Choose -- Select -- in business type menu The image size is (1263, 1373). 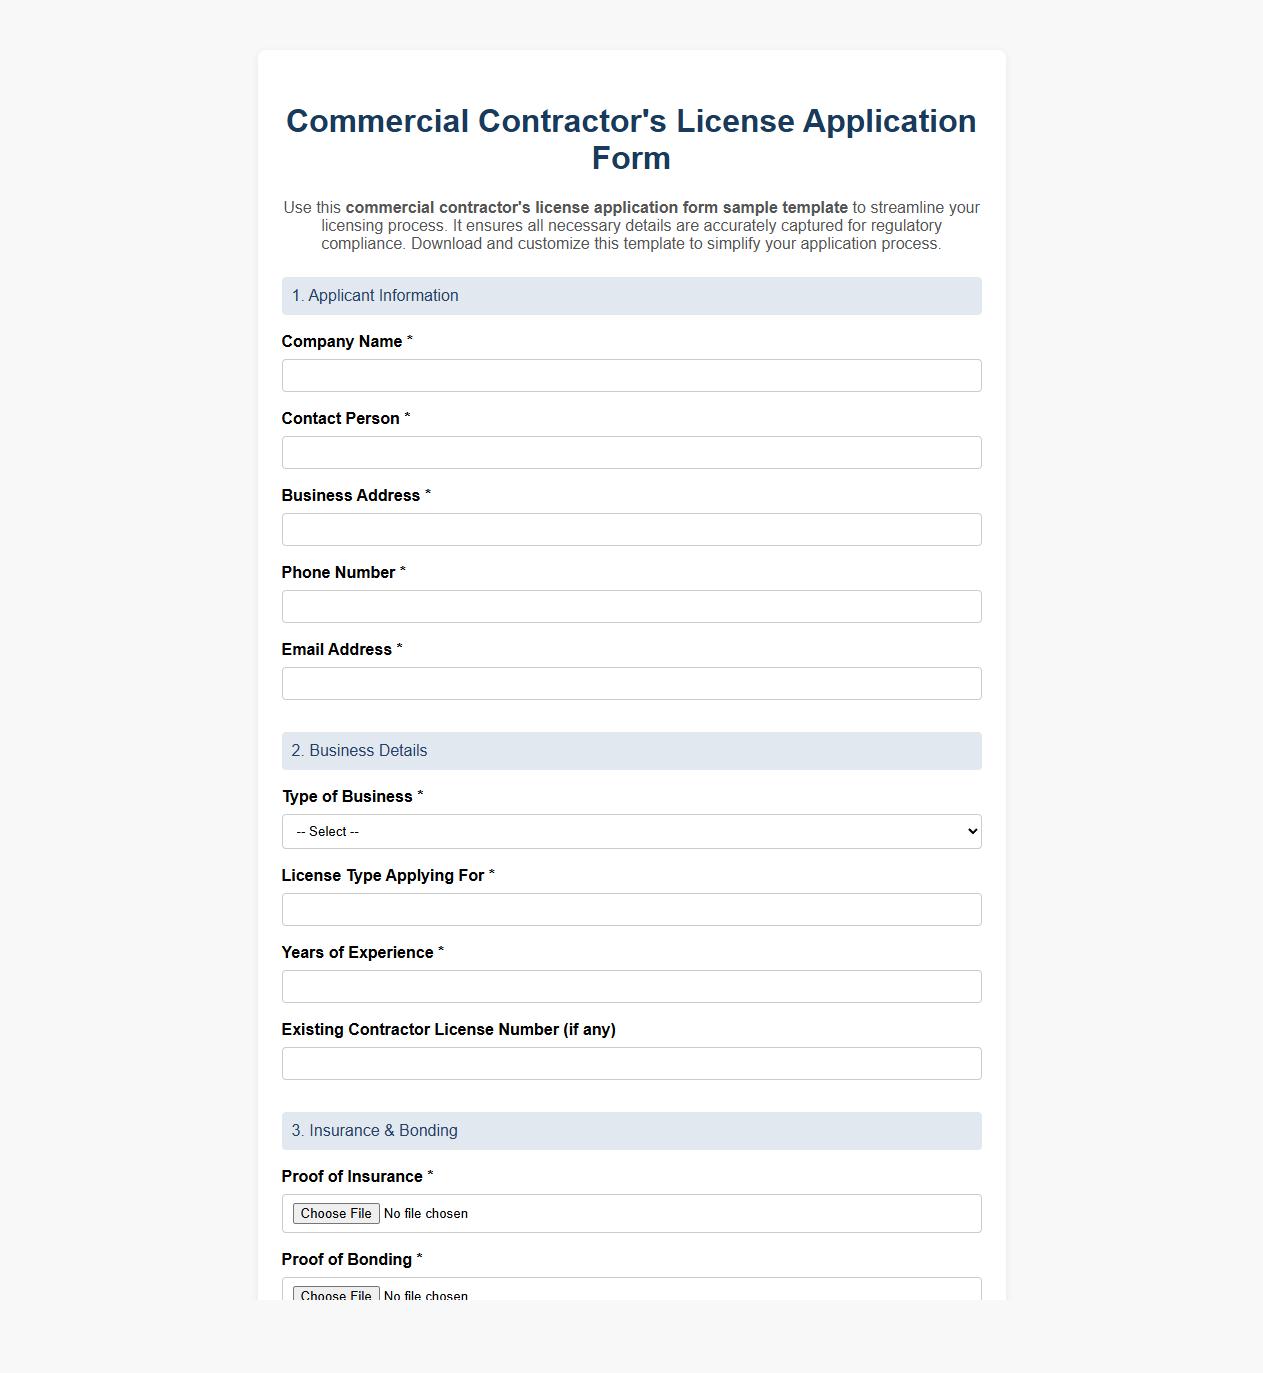coord(631,831)
